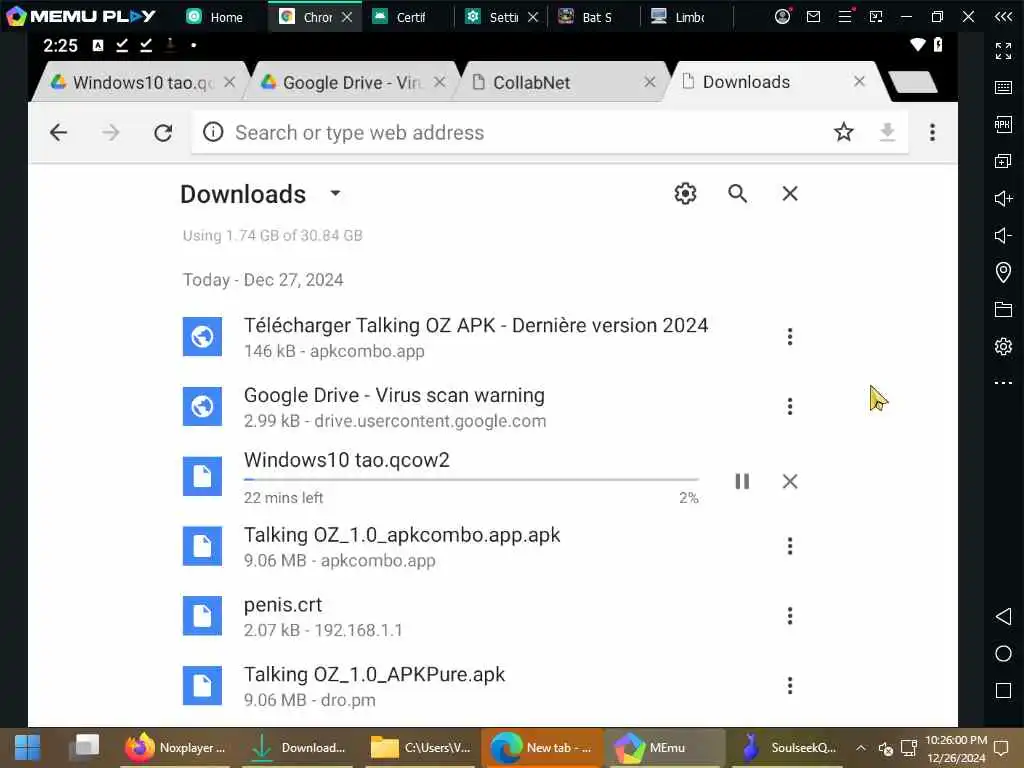Open the Download manager taskbar item

coord(298,748)
